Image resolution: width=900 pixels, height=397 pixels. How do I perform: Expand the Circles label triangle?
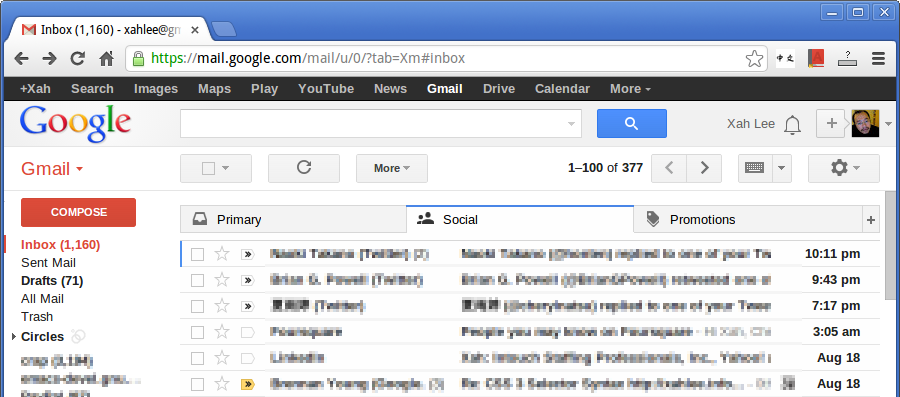point(14,337)
